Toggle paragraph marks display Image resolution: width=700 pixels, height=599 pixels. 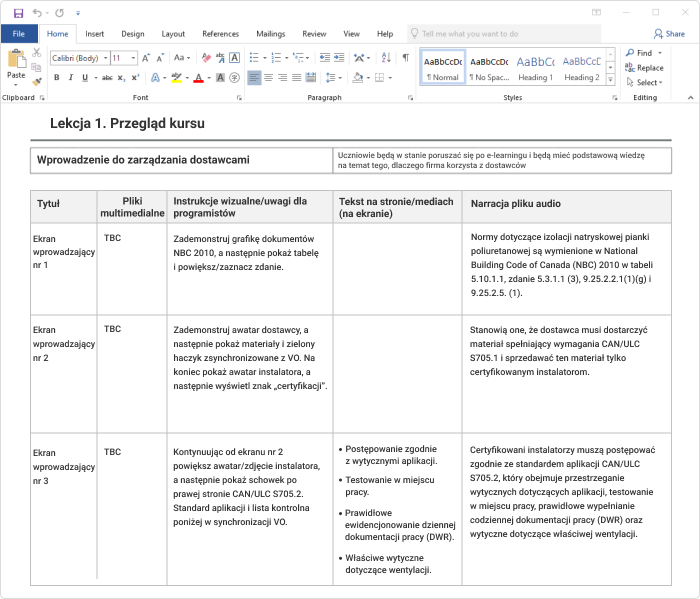405,58
